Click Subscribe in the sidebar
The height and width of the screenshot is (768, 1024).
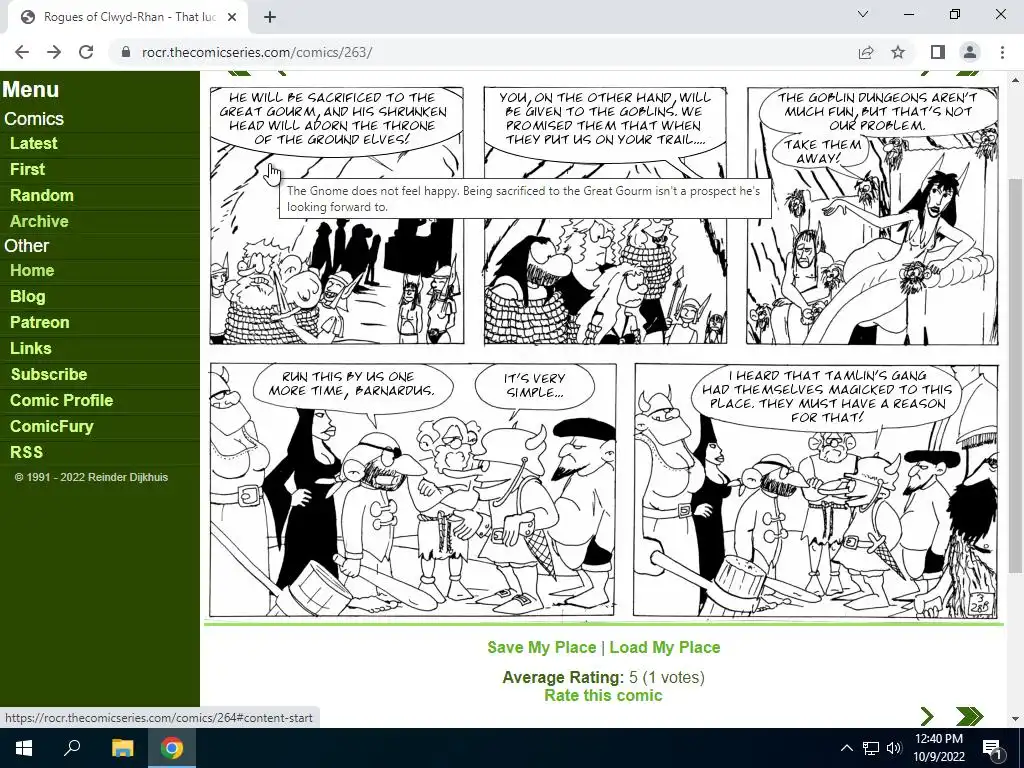click(49, 374)
